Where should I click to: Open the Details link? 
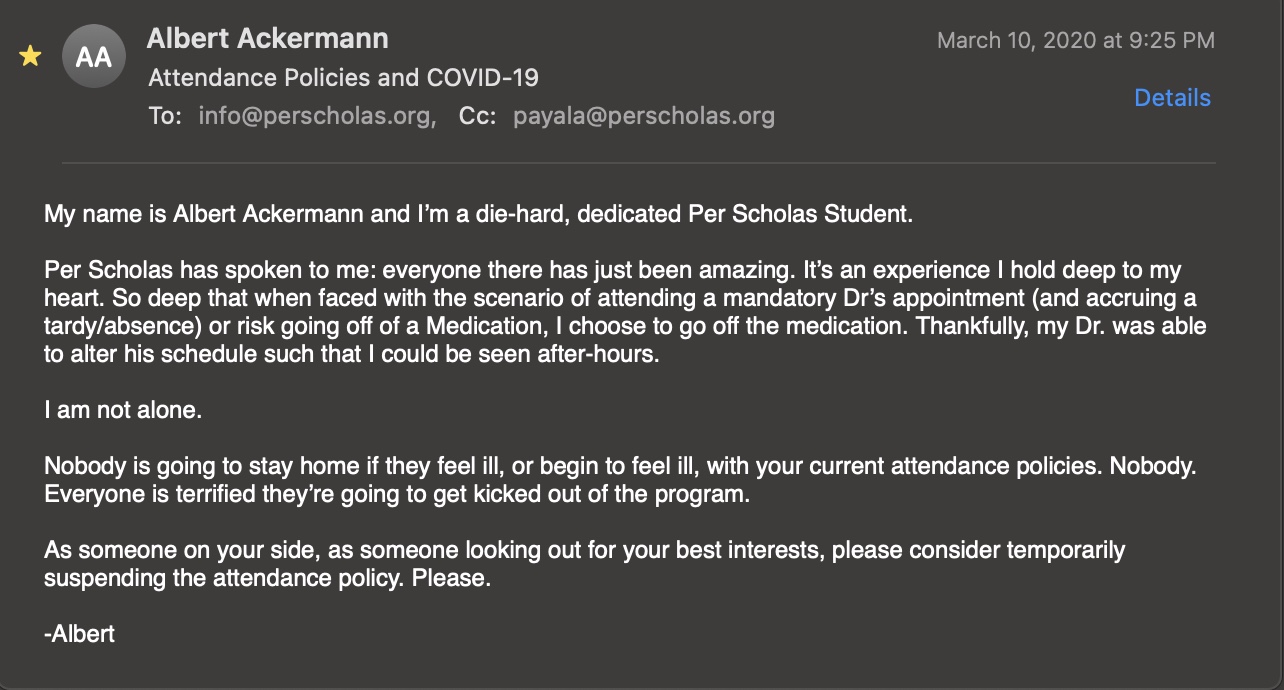[x=1172, y=98]
